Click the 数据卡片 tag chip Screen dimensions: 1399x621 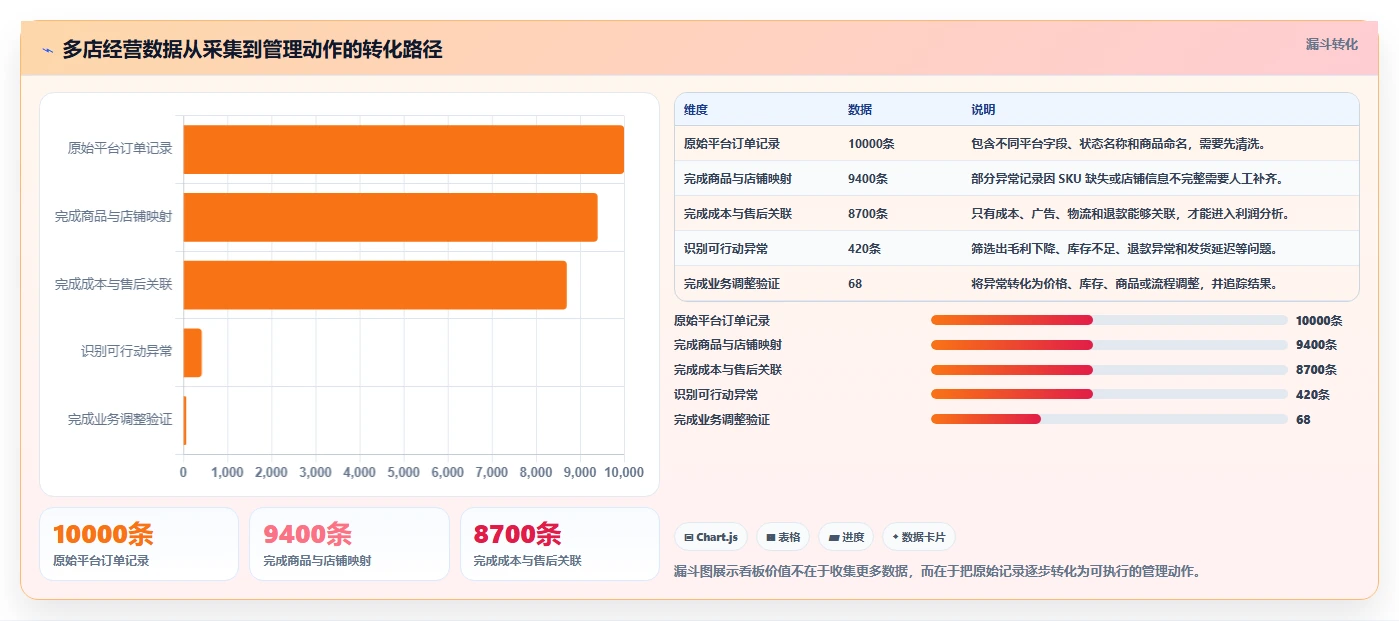919,537
